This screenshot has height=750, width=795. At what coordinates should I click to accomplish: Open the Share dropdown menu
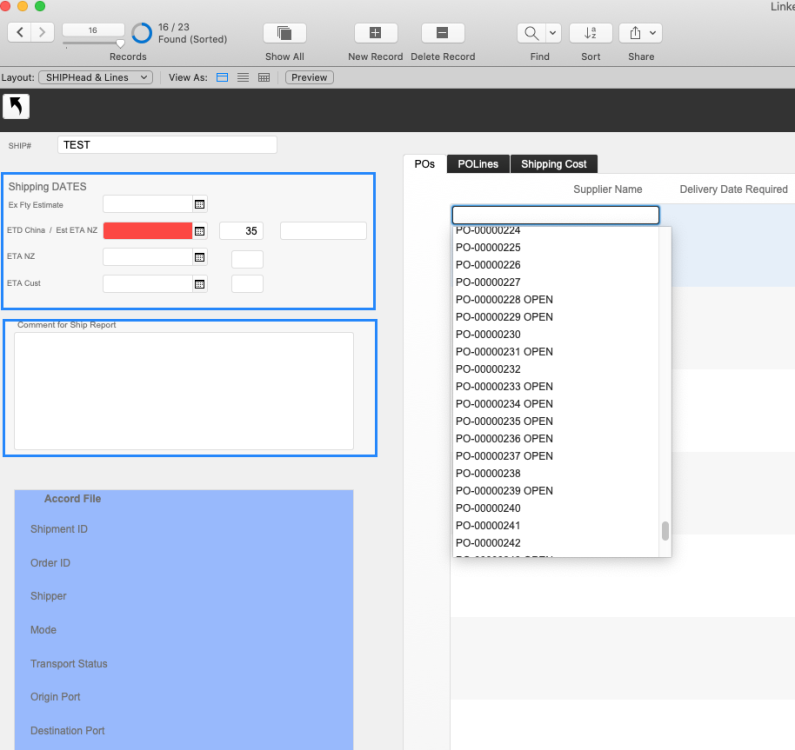(640, 33)
